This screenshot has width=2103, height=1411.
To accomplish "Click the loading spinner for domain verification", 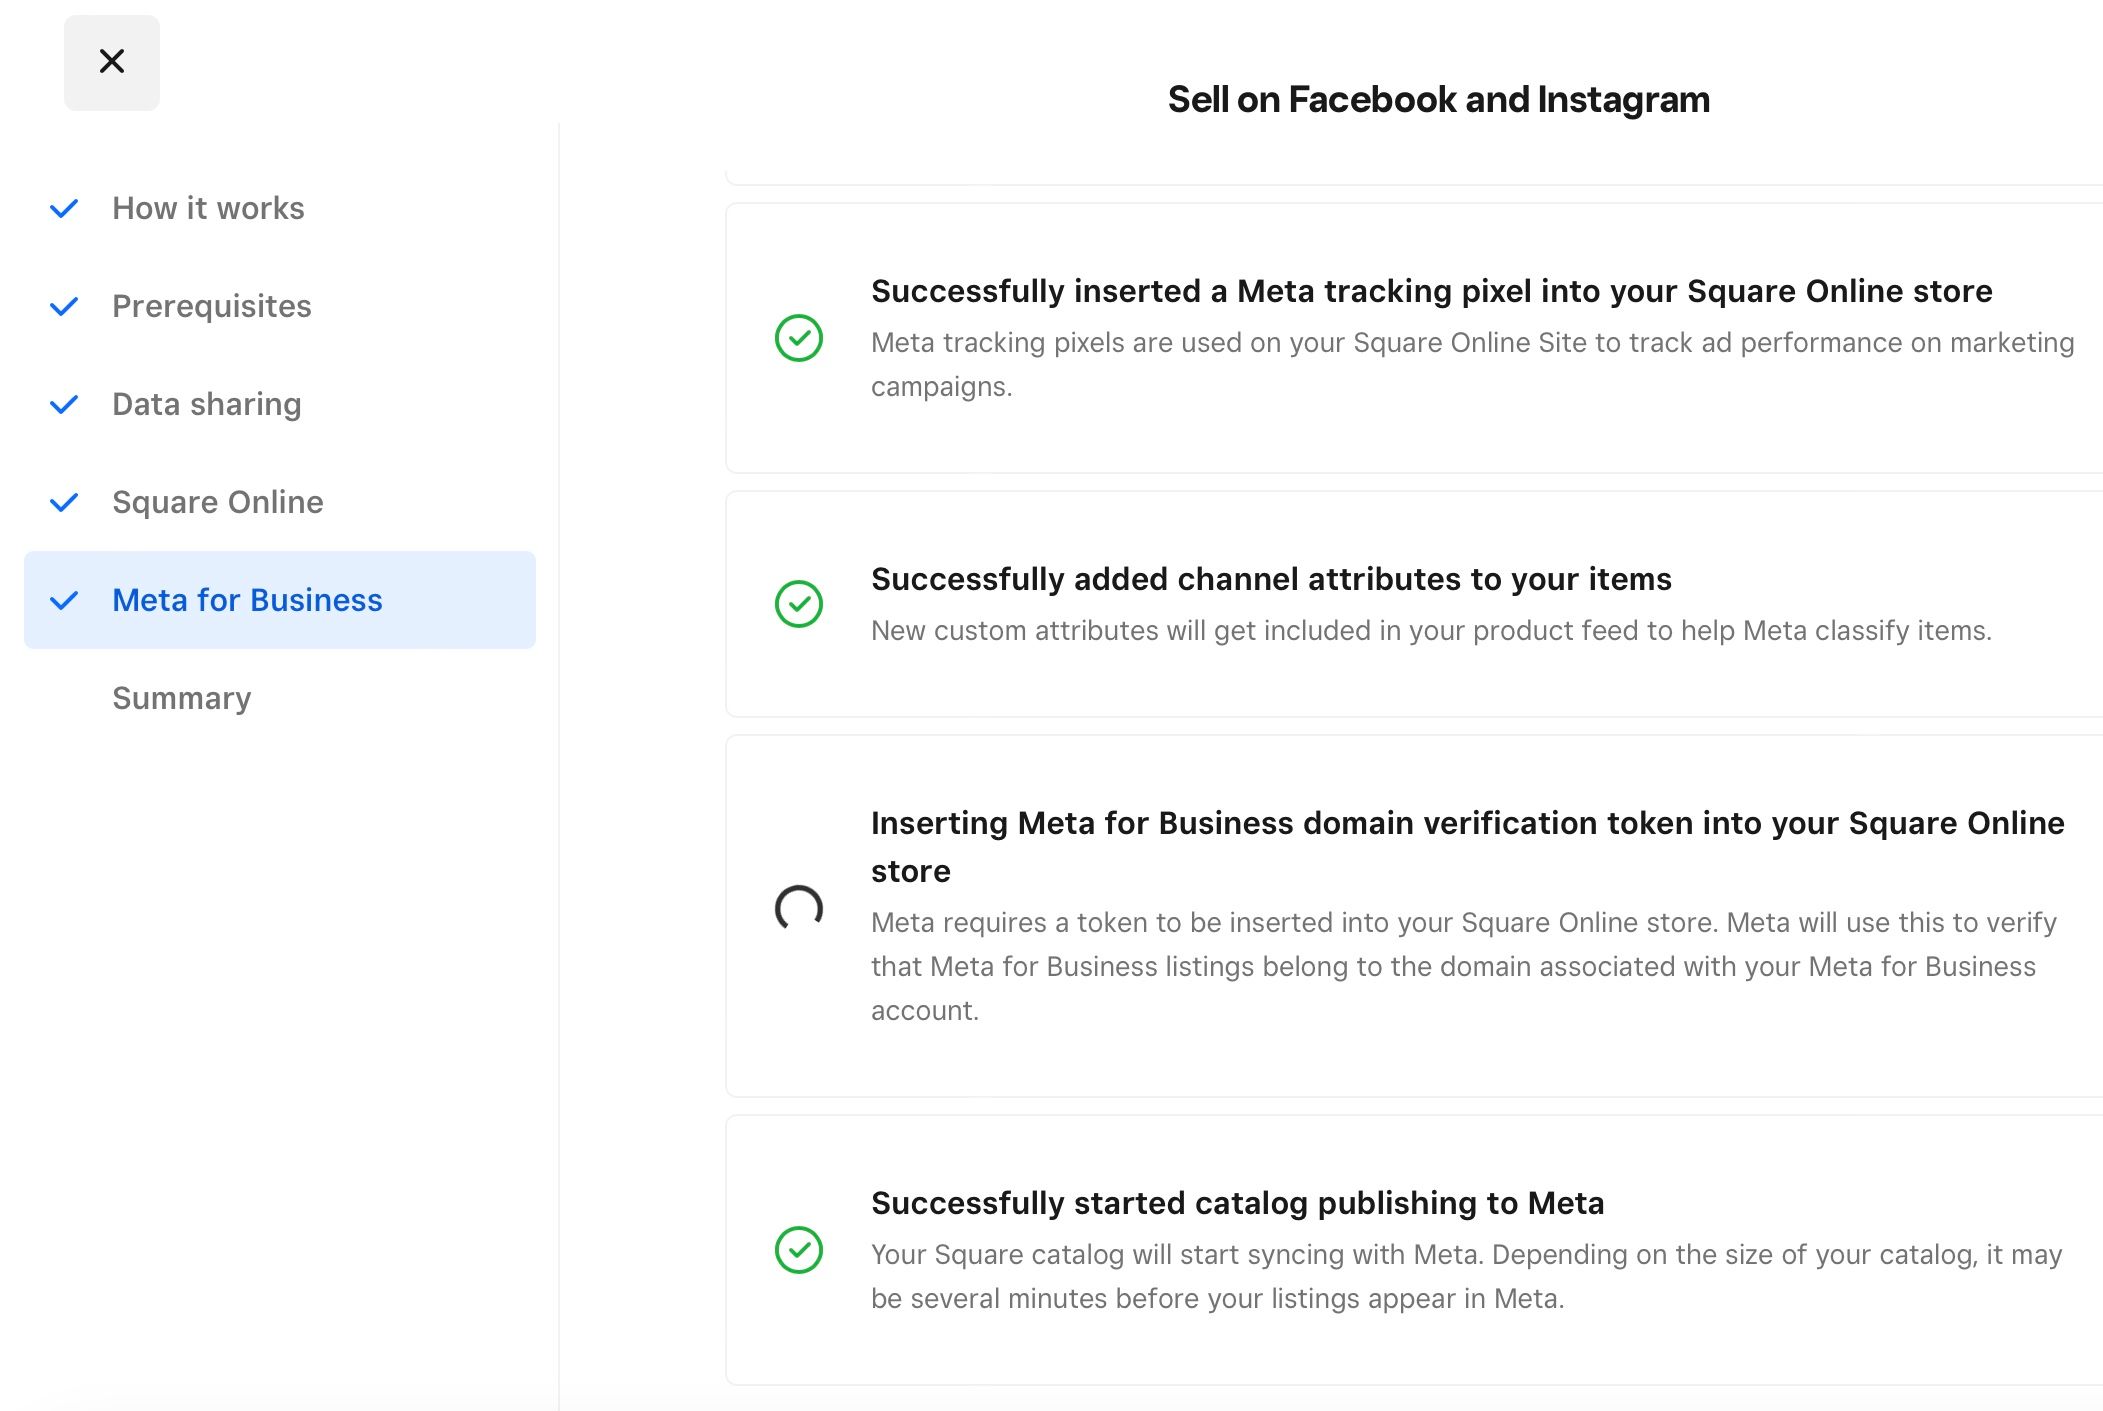I will tap(799, 908).
